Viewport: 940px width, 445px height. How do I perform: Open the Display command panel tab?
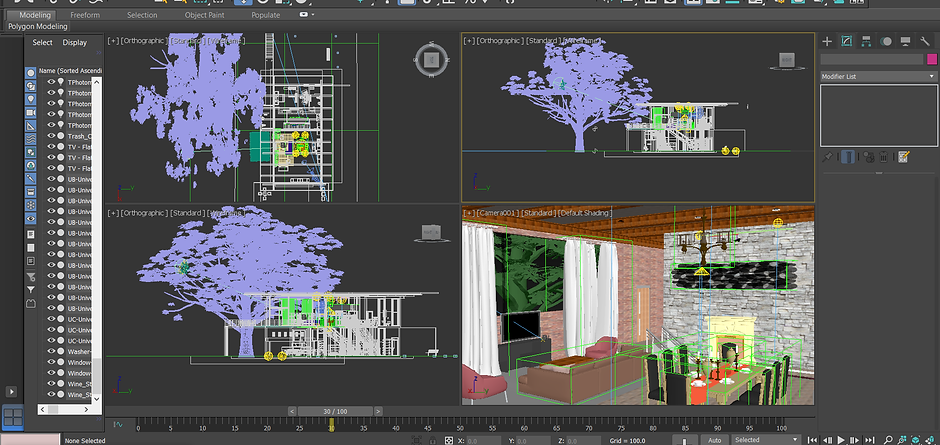pos(905,41)
